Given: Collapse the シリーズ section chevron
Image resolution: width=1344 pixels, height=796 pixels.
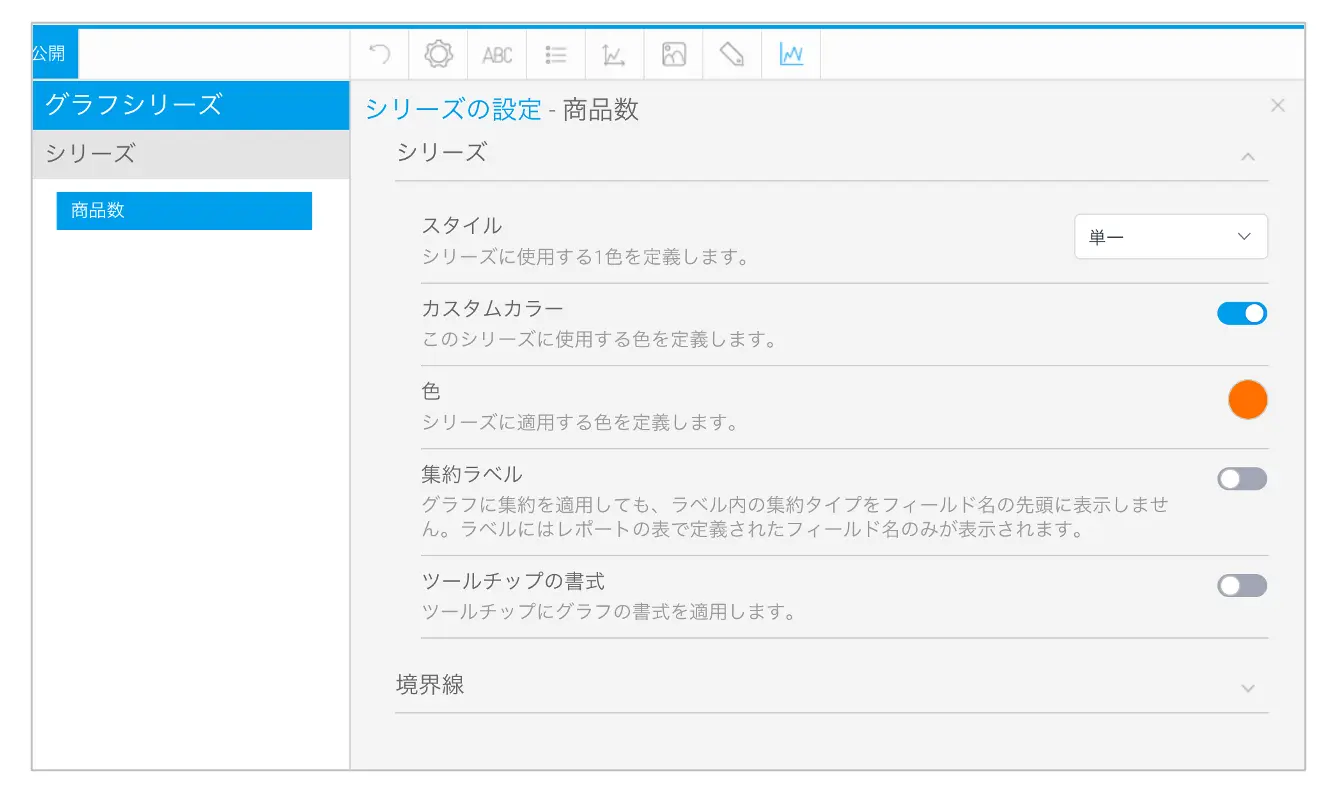Looking at the screenshot, I should [1247, 157].
